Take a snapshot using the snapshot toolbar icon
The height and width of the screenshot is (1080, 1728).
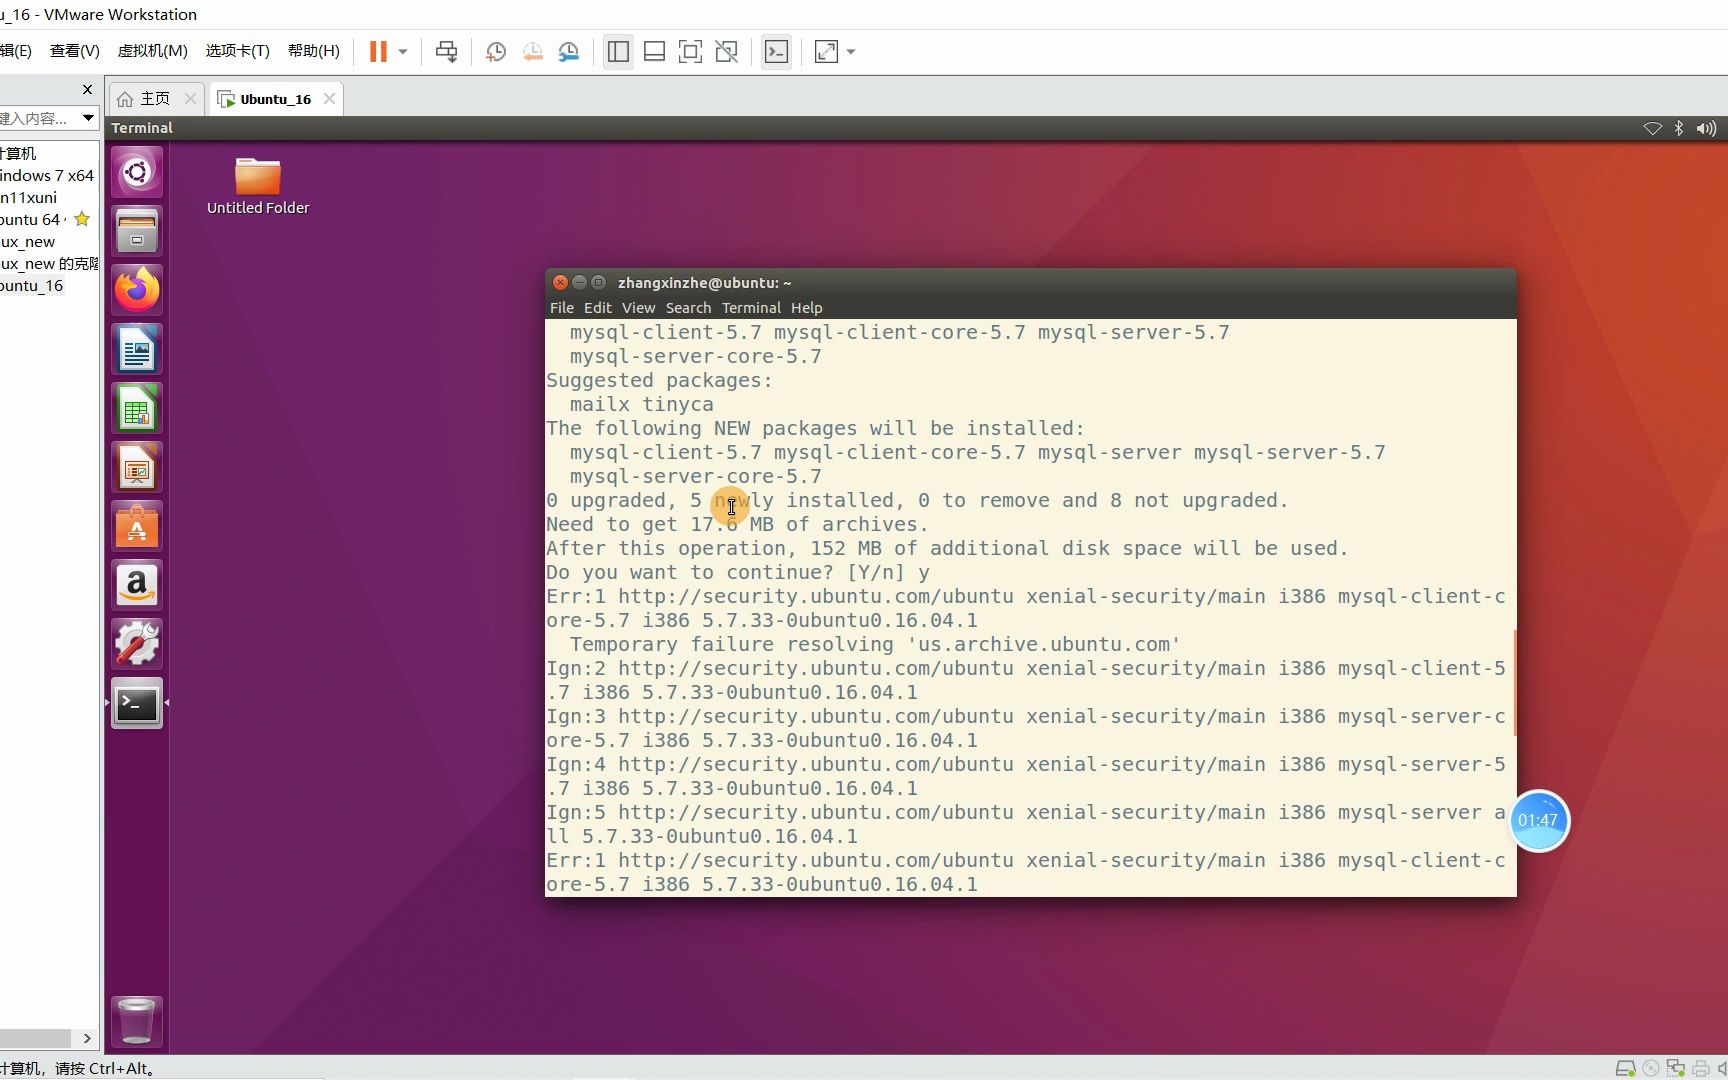(x=495, y=51)
